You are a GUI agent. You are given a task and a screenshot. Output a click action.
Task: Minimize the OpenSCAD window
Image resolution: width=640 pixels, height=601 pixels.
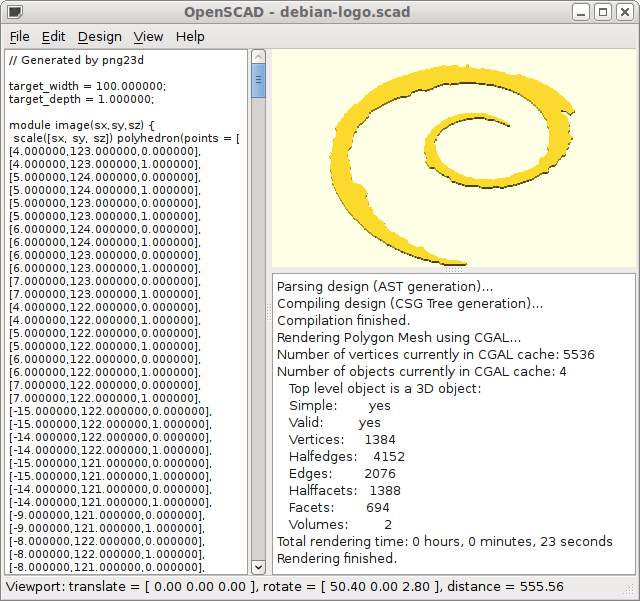pyautogui.click(x=581, y=12)
